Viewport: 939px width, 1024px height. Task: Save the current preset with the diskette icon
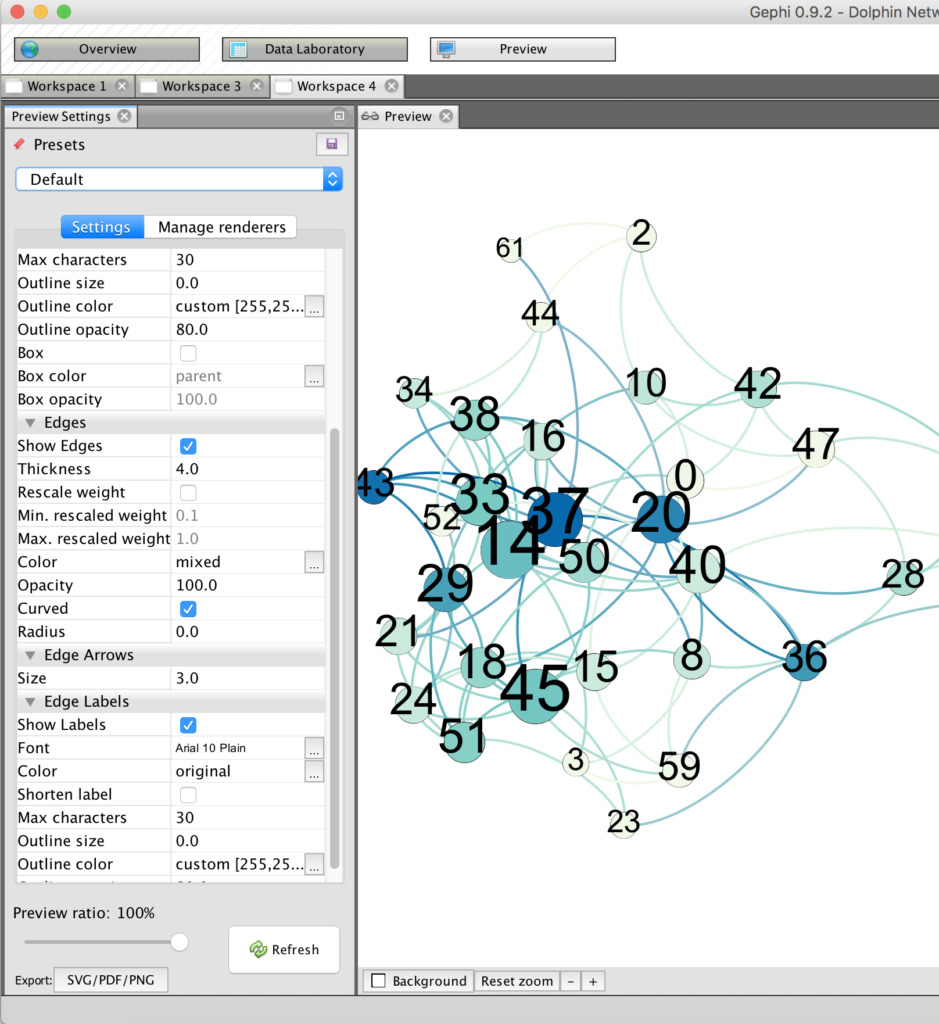tap(331, 144)
